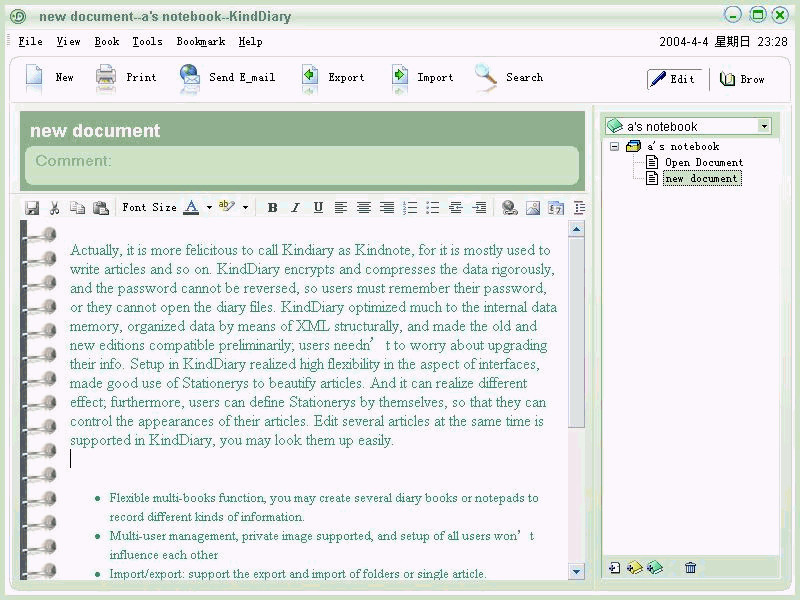Open the Font selector
The width and height of the screenshot is (800, 600).
(x=134, y=207)
